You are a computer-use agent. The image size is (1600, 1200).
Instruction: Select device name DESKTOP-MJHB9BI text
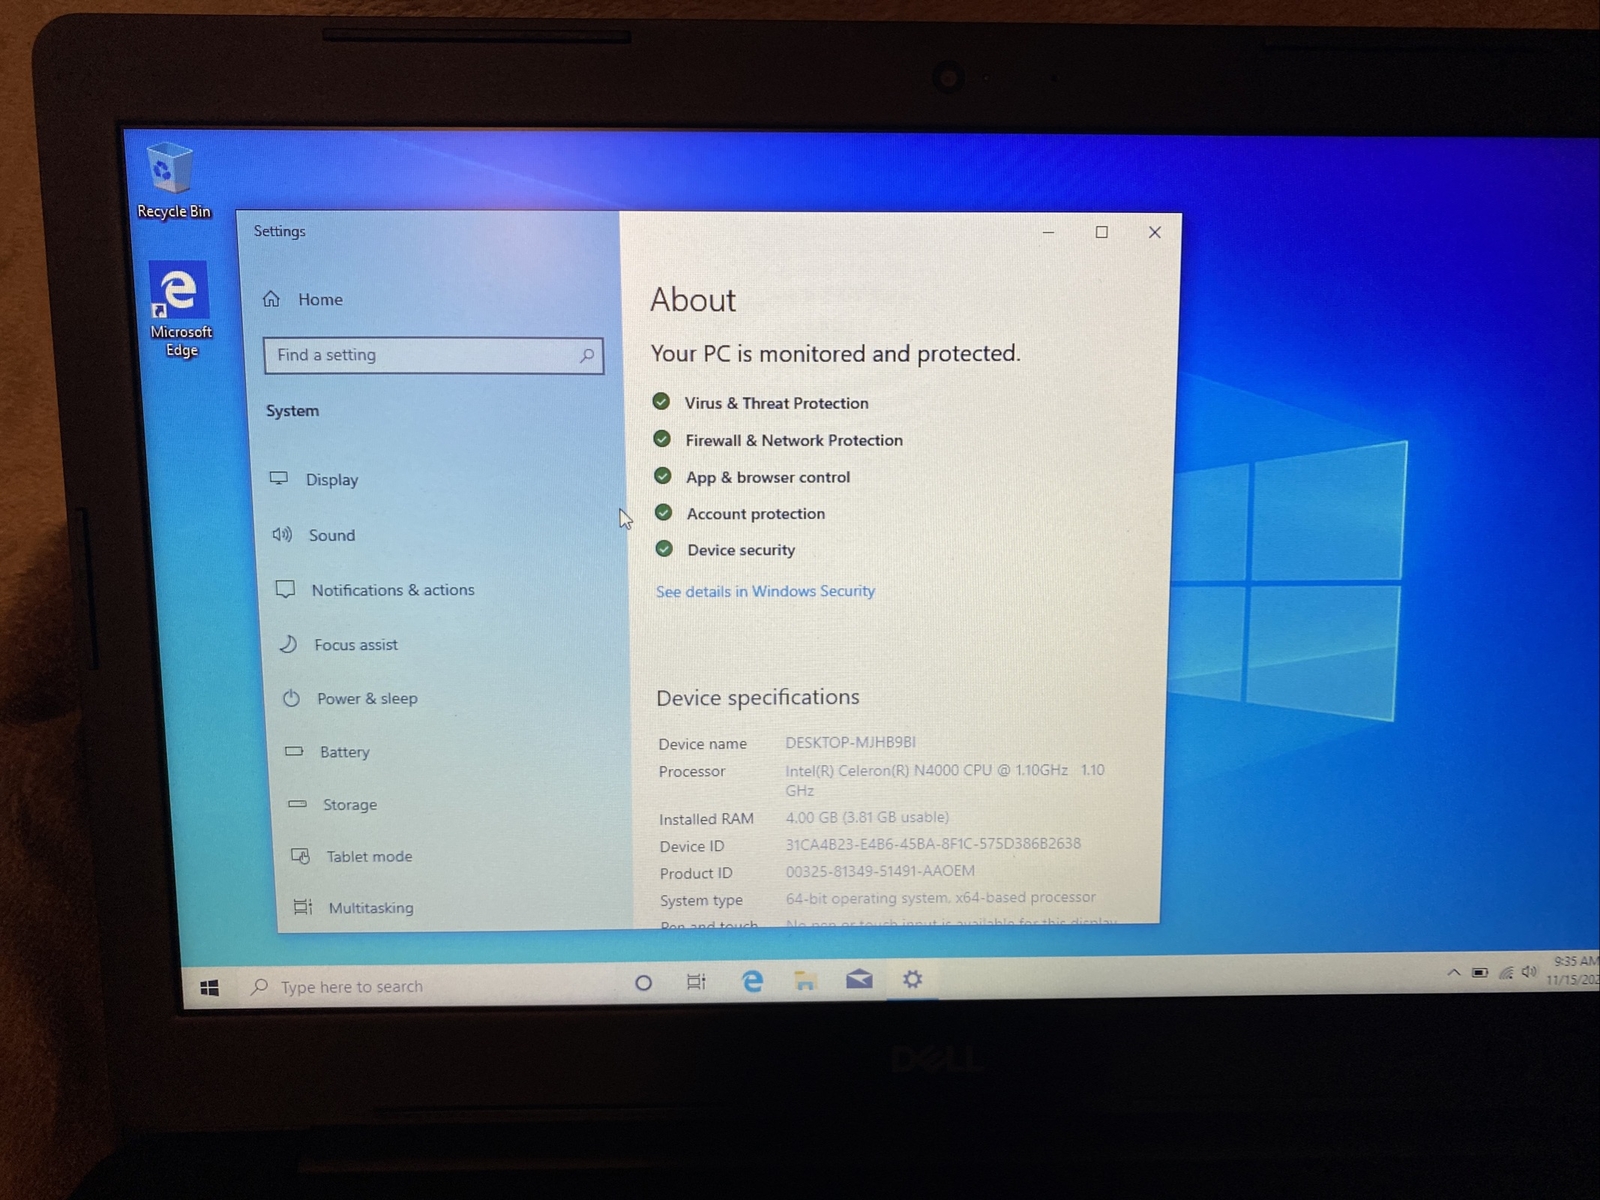850,742
